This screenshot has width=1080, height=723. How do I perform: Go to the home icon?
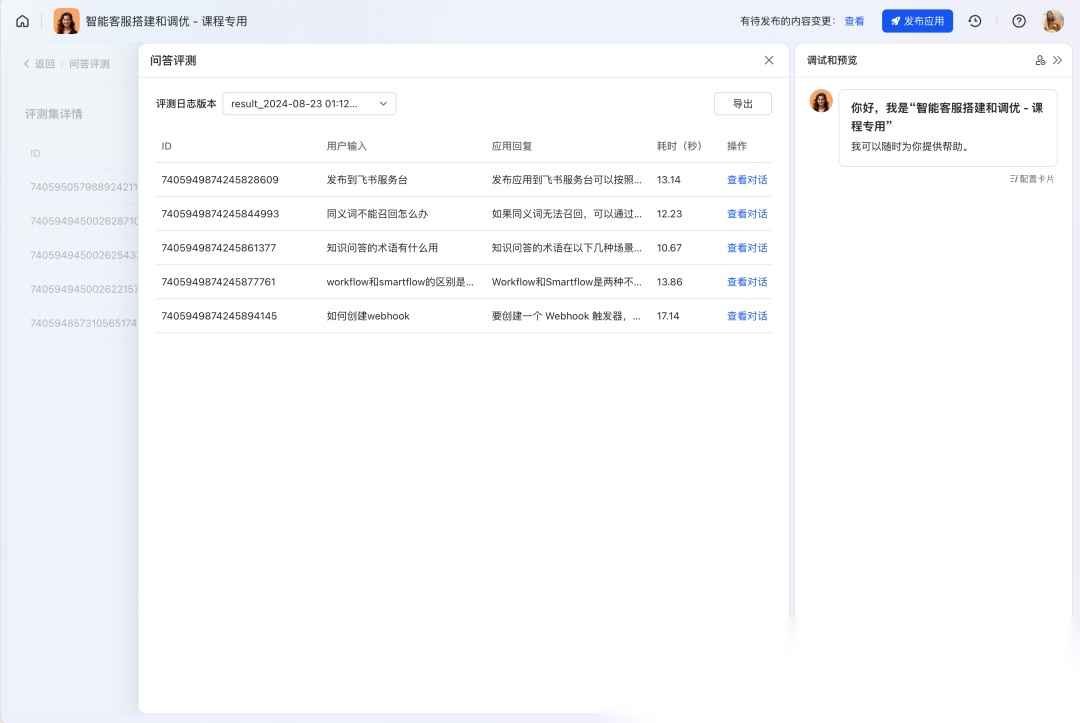pos(23,21)
